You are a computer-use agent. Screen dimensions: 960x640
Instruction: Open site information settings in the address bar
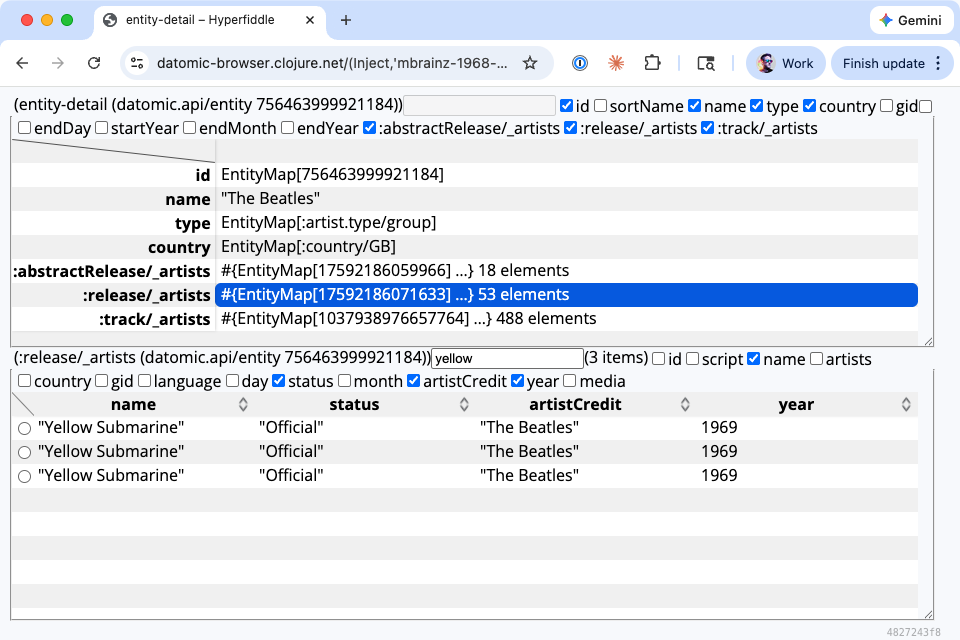click(136, 62)
